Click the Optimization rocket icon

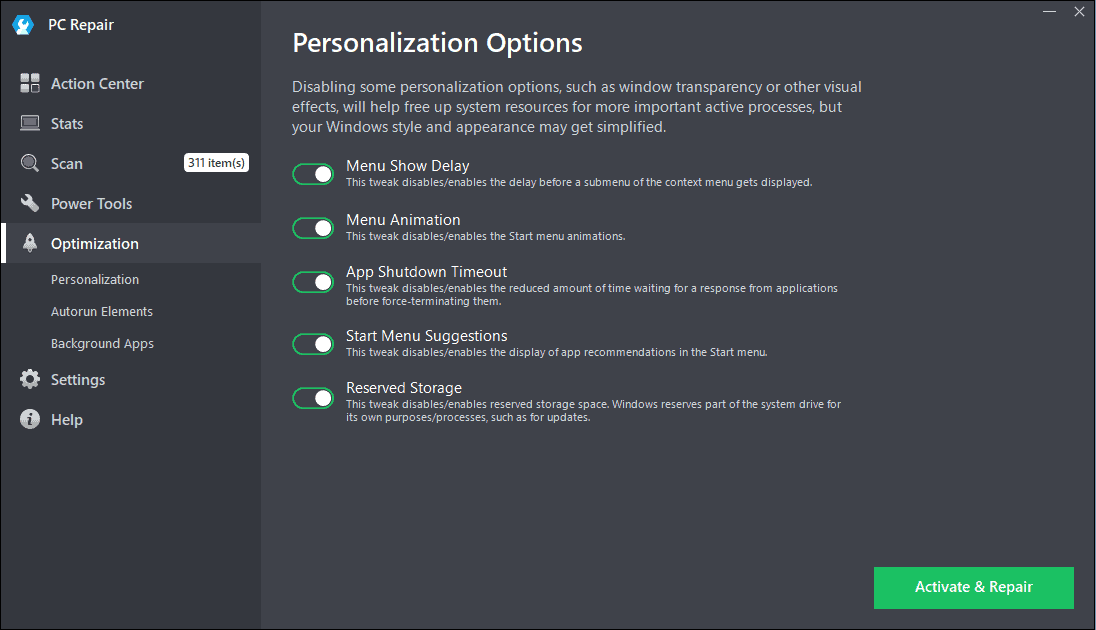(29, 243)
